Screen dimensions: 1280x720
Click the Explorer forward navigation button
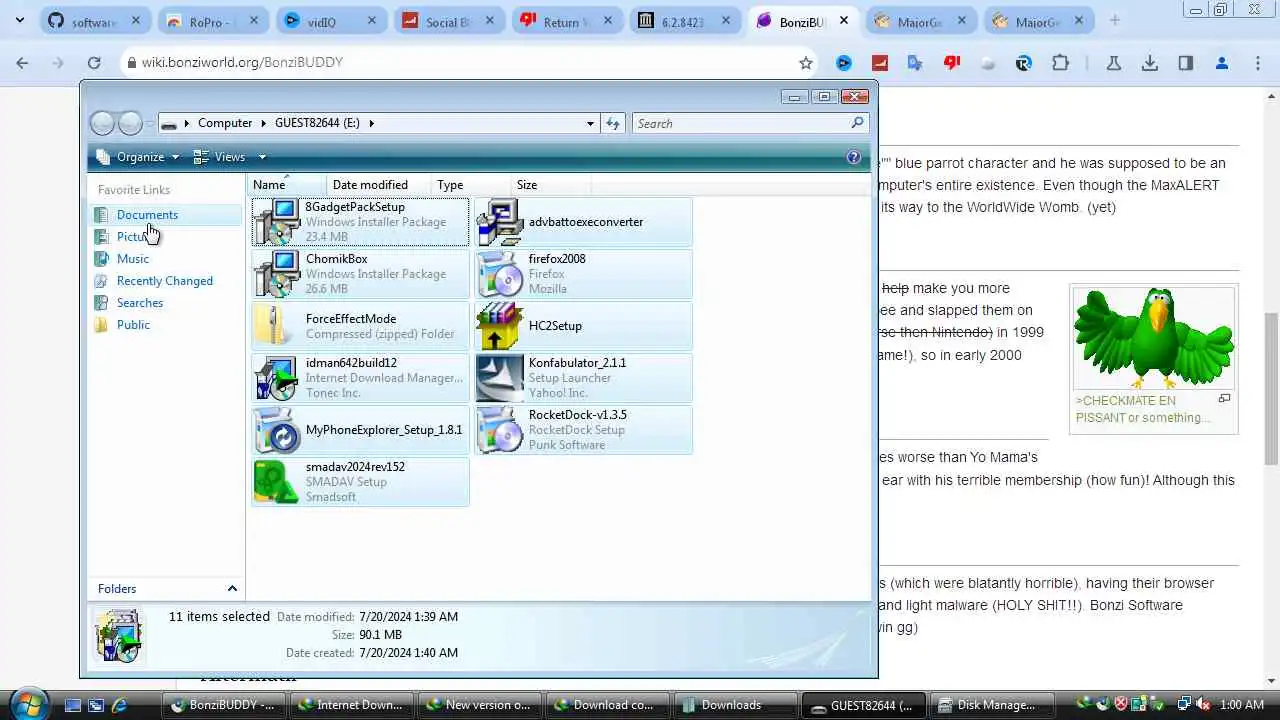coord(131,123)
